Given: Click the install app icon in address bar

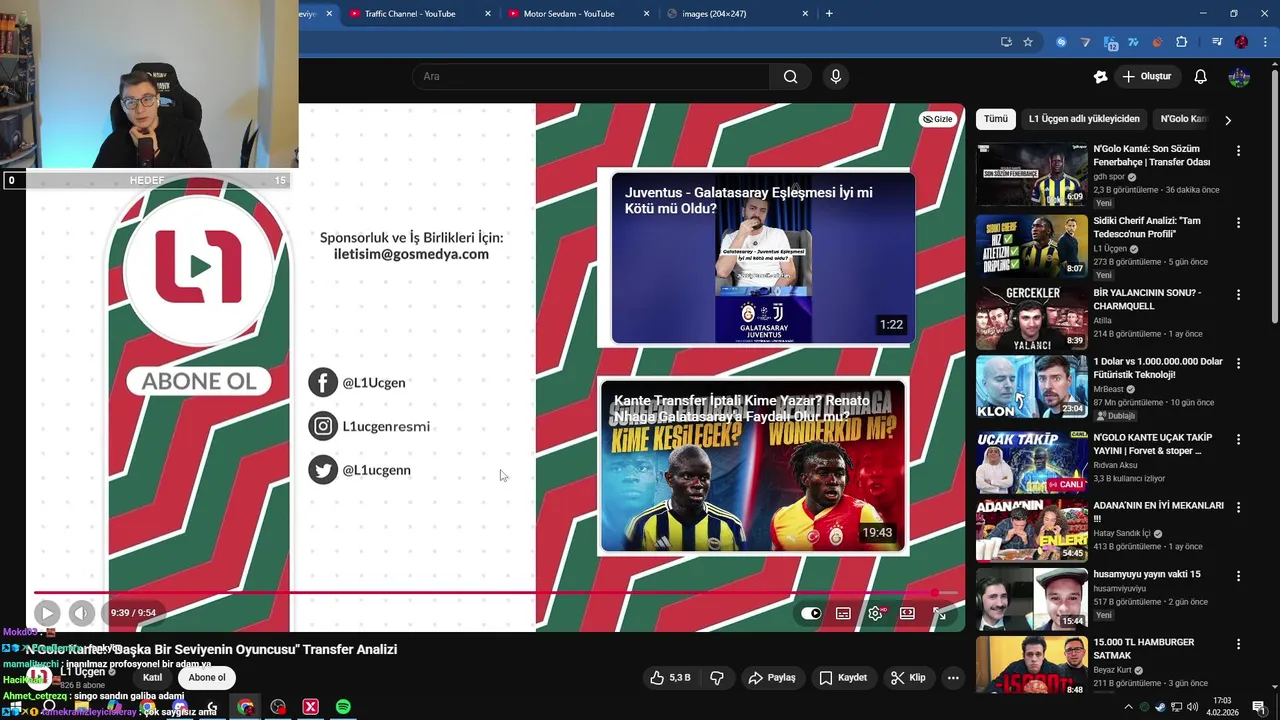Looking at the screenshot, I should (x=1006, y=42).
